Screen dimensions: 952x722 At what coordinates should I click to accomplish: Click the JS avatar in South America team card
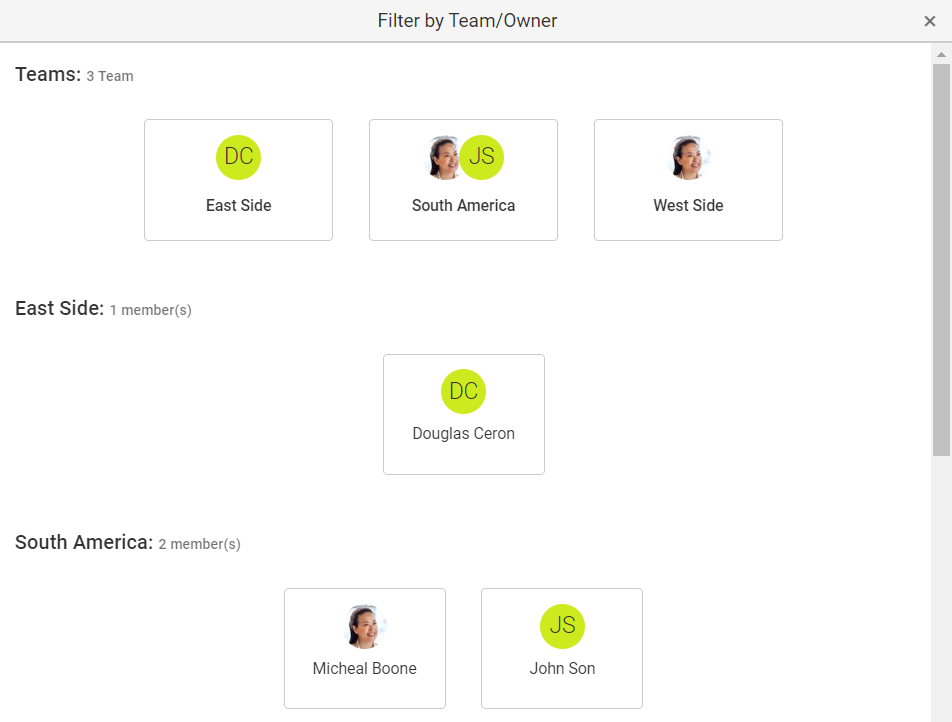(481, 157)
